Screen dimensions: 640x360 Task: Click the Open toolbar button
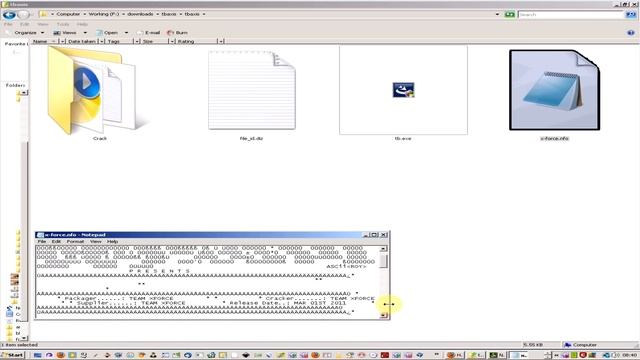click(107, 32)
